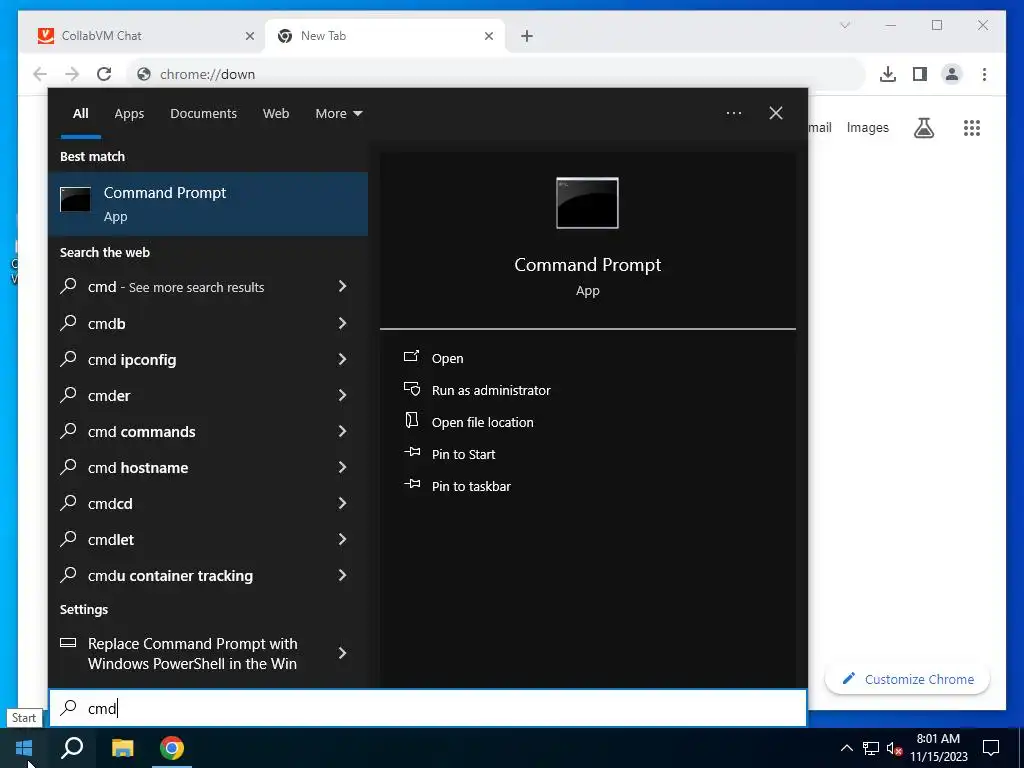Image resolution: width=1024 pixels, height=768 pixels.
Task: Click the network status tray icon
Action: click(x=871, y=748)
